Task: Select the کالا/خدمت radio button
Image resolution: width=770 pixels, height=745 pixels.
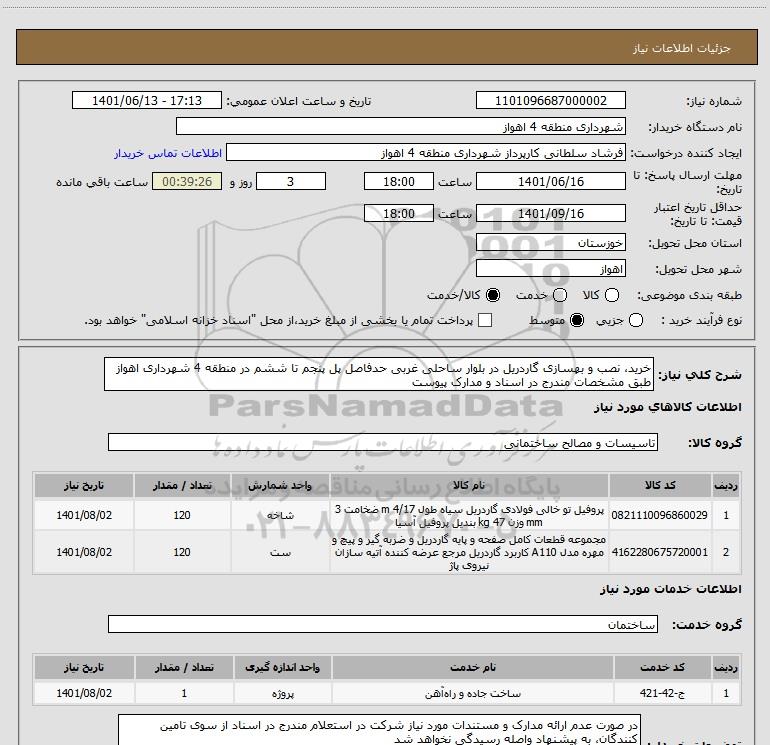Action: pyautogui.click(x=493, y=295)
